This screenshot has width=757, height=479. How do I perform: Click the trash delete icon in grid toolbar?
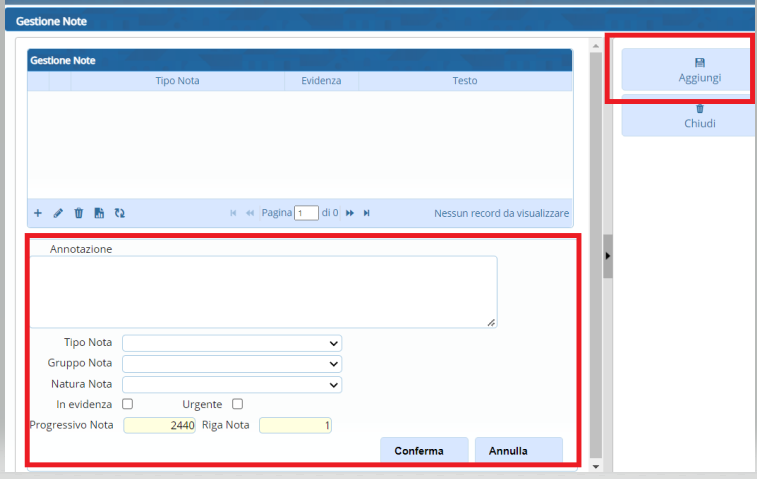tap(79, 213)
